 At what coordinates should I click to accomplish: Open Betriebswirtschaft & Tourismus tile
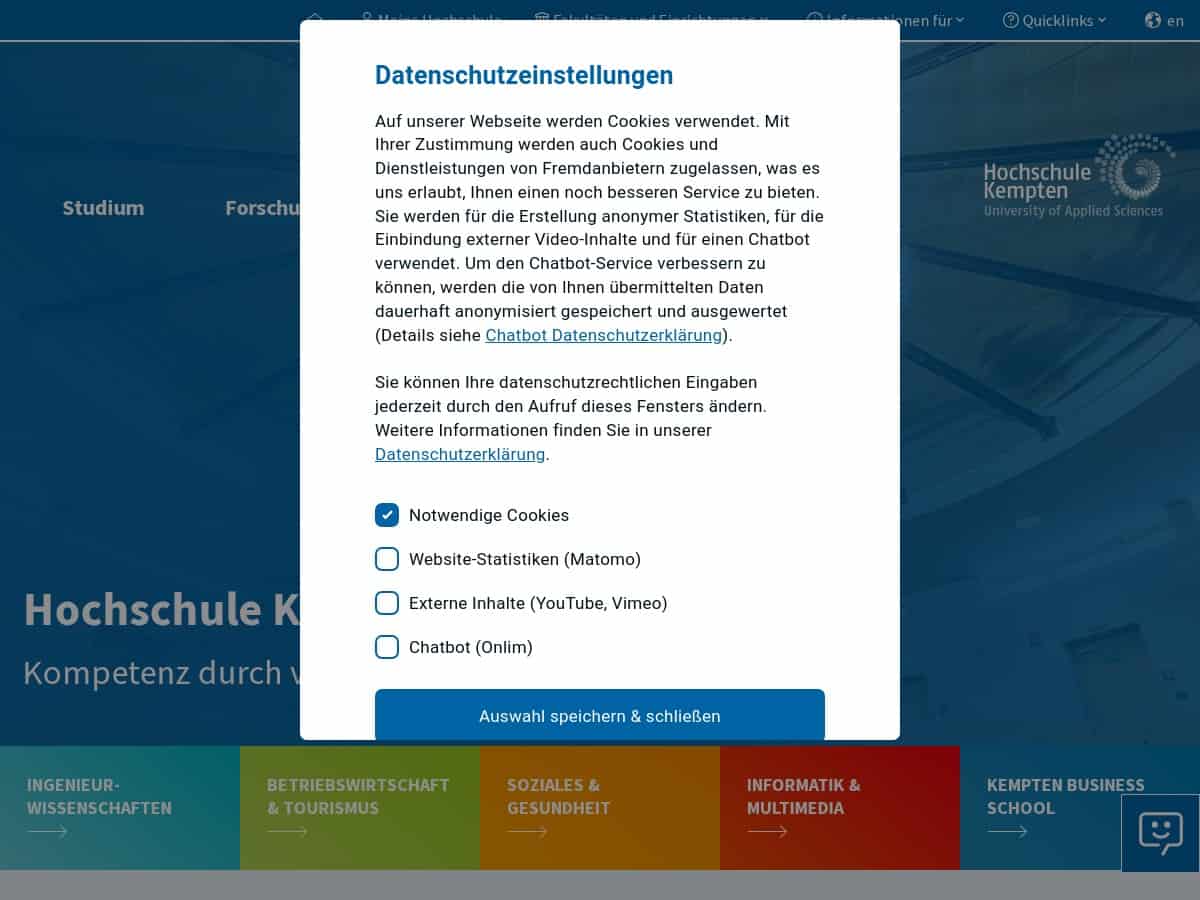point(360,808)
